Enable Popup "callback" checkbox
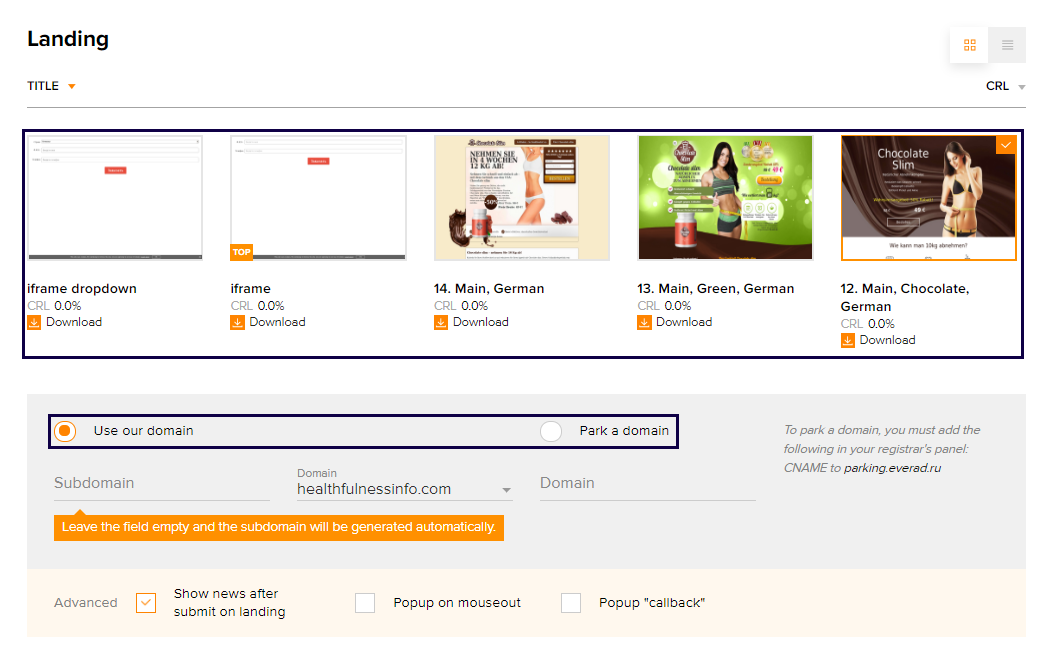Screen dimensions: 1053x648 pos(571,603)
